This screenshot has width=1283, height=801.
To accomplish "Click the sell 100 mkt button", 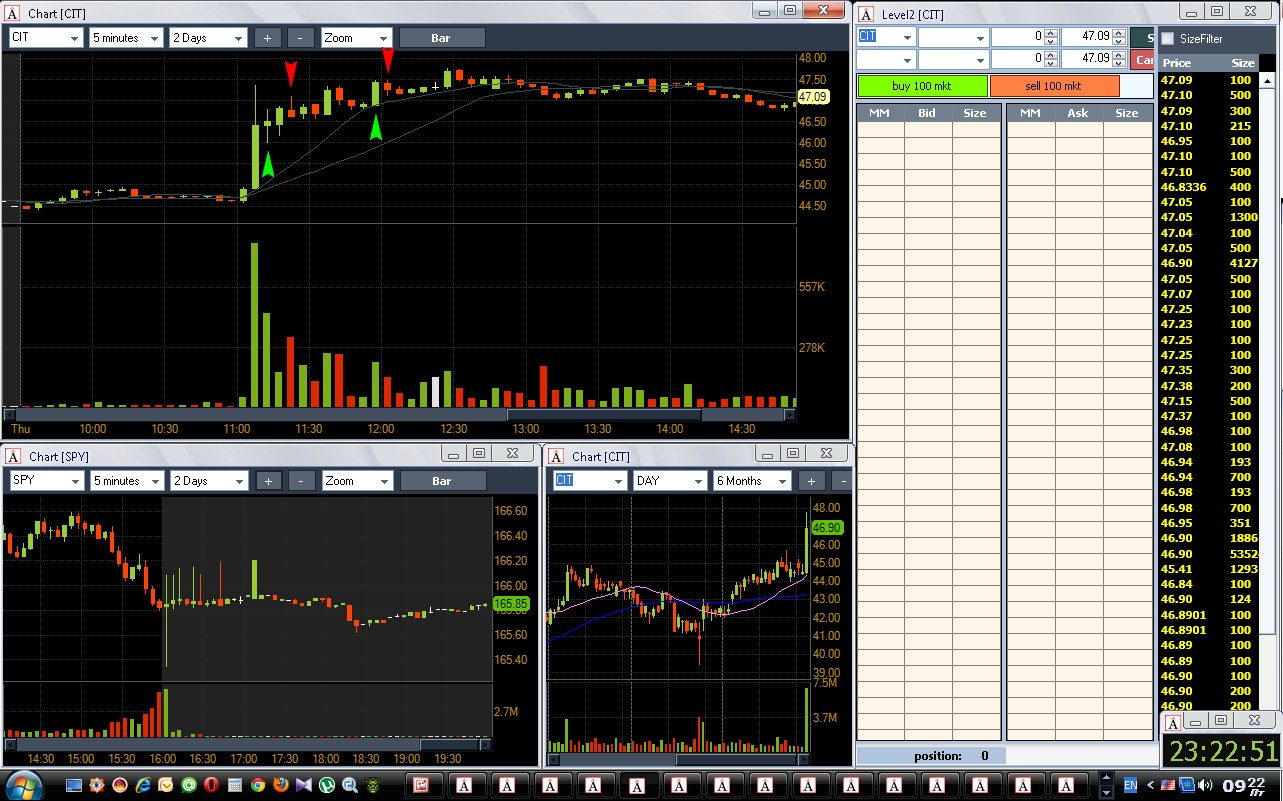I will 1054,86.
